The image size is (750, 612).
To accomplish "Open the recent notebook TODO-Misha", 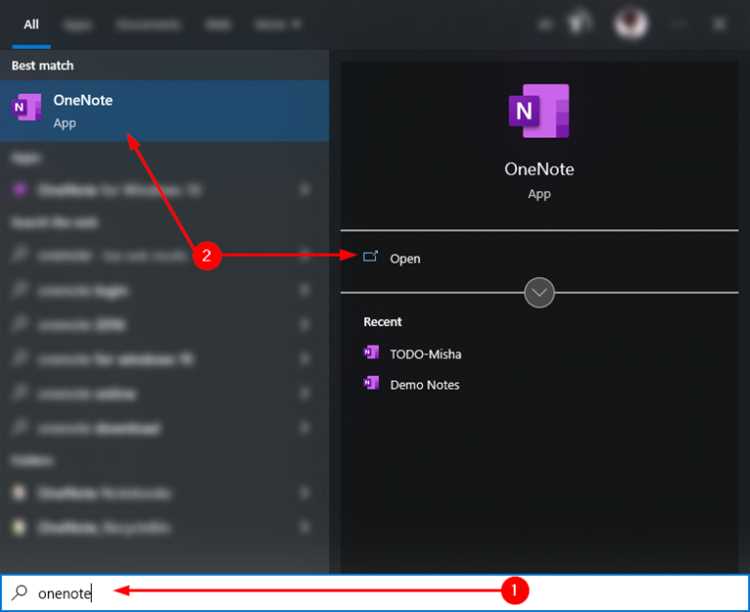I will [425, 354].
